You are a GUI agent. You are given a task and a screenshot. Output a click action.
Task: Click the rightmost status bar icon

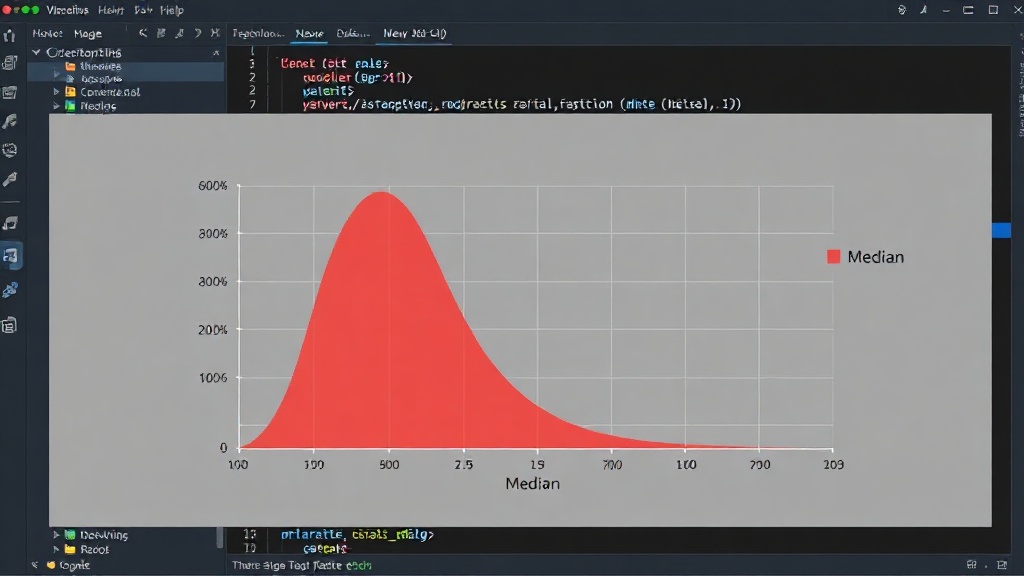click(1002, 565)
